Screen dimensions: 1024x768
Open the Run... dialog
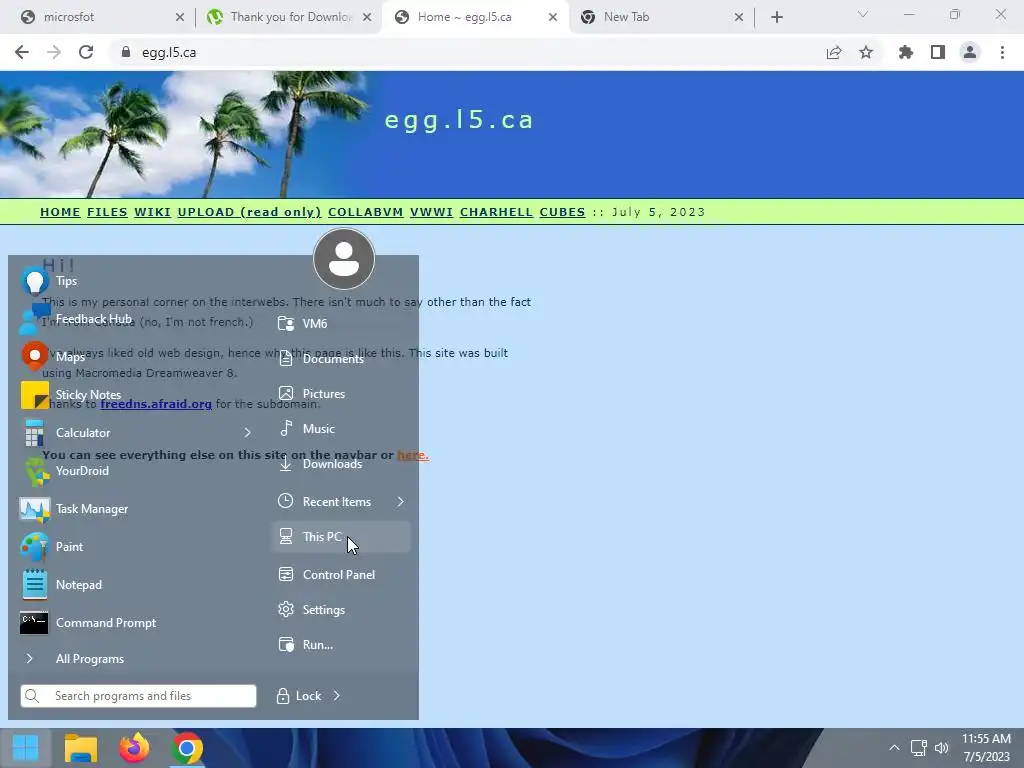[341, 645]
